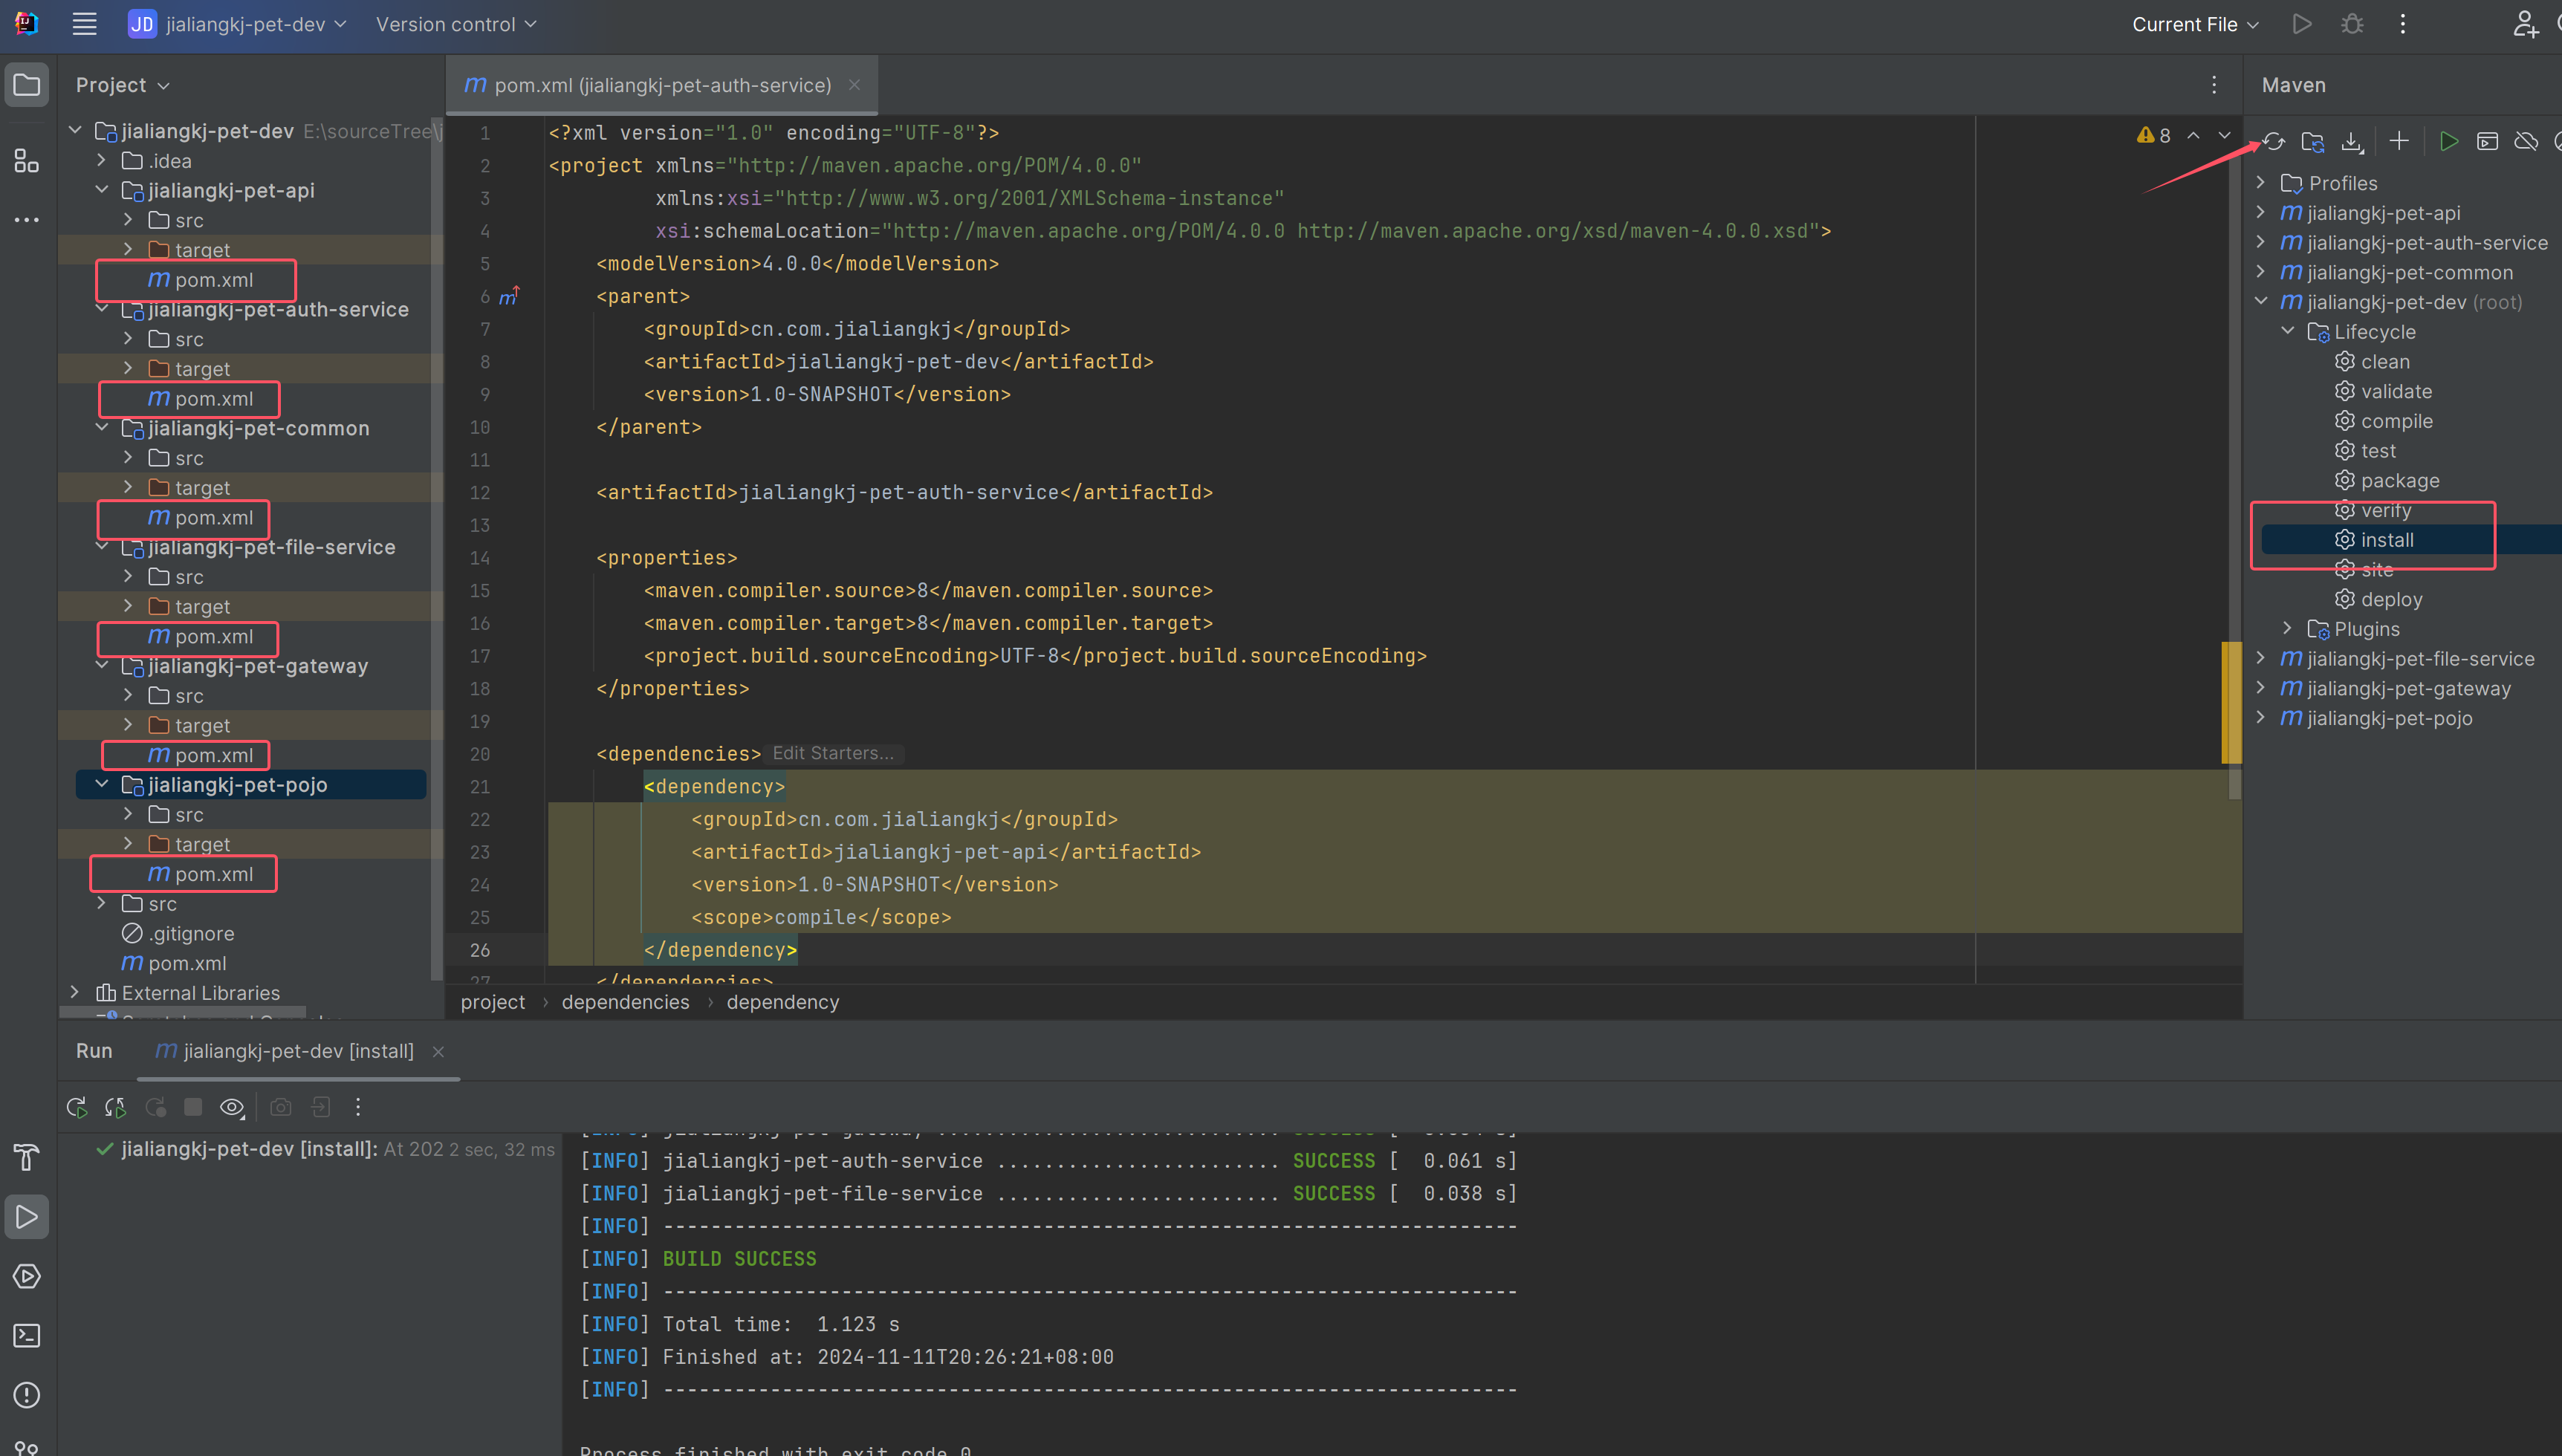
Task: Close the pom.xml editor tab
Action: click(854, 85)
